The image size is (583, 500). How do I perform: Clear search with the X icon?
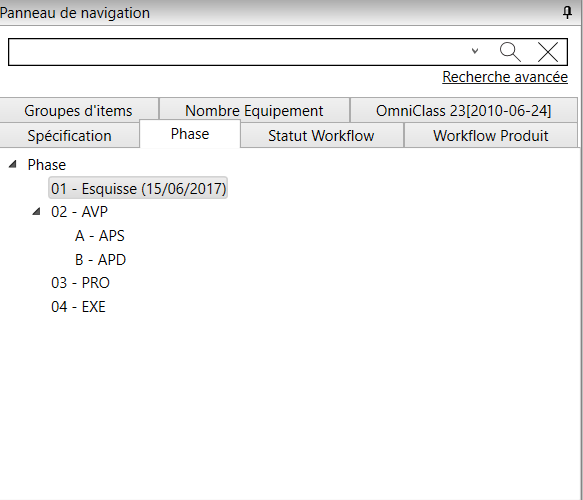pyautogui.click(x=548, y=52)
